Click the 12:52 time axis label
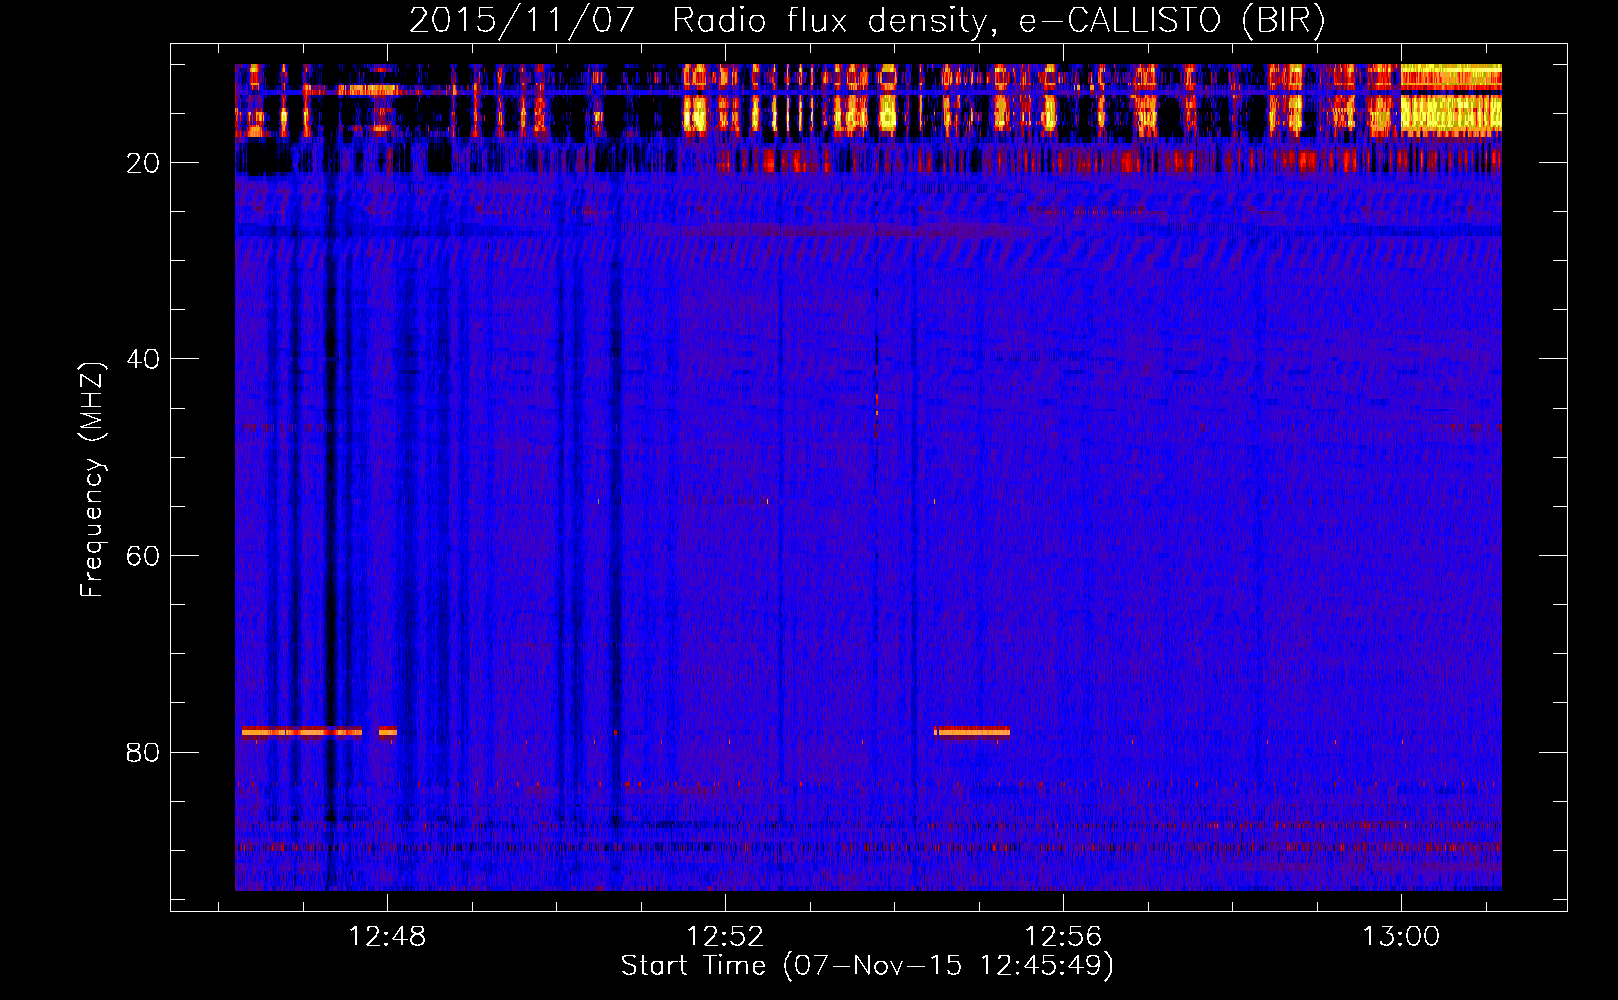This screenshot has height=1000, width=1618. point(725,936)
